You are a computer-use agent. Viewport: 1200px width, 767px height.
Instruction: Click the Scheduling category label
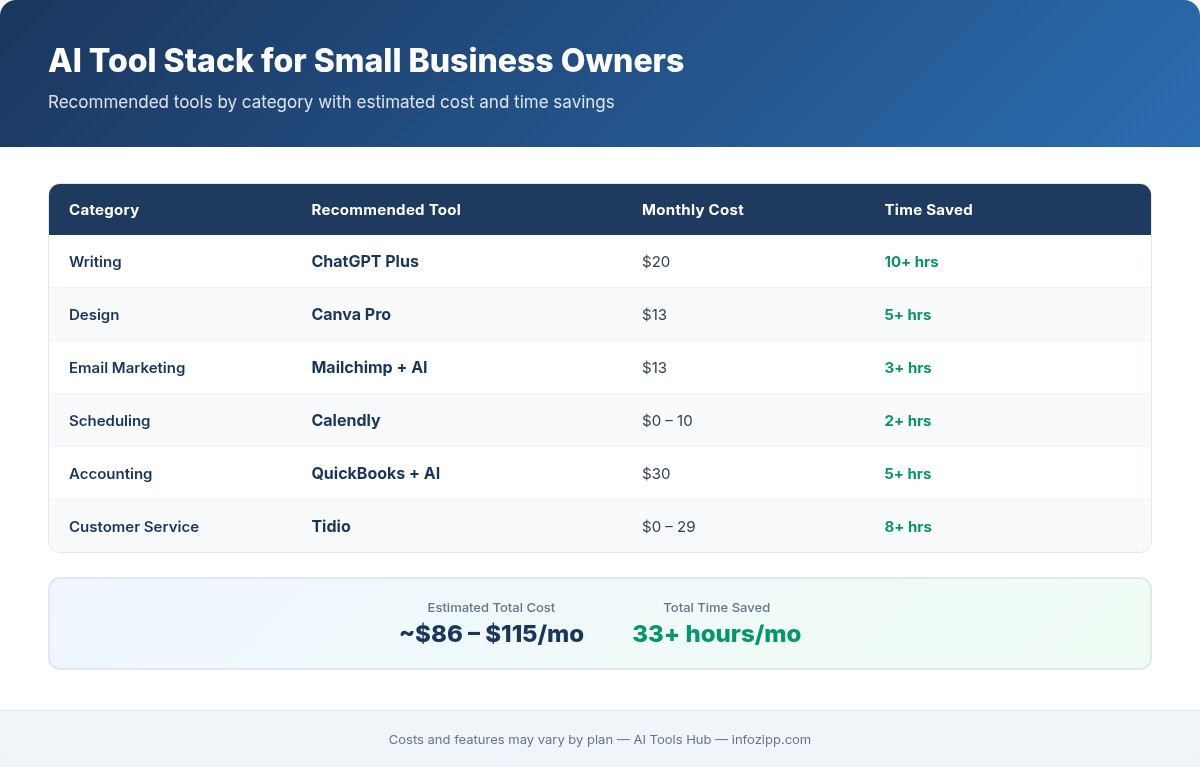click(x=110, y=420)
